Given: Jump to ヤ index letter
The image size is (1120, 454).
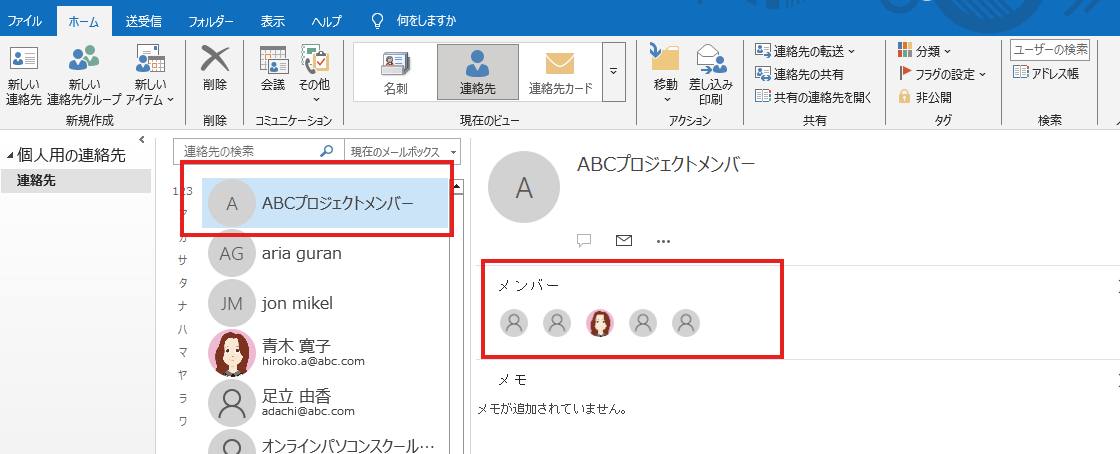Looking at the screenshot, I should pyautogui.click(x=183, y=375).
